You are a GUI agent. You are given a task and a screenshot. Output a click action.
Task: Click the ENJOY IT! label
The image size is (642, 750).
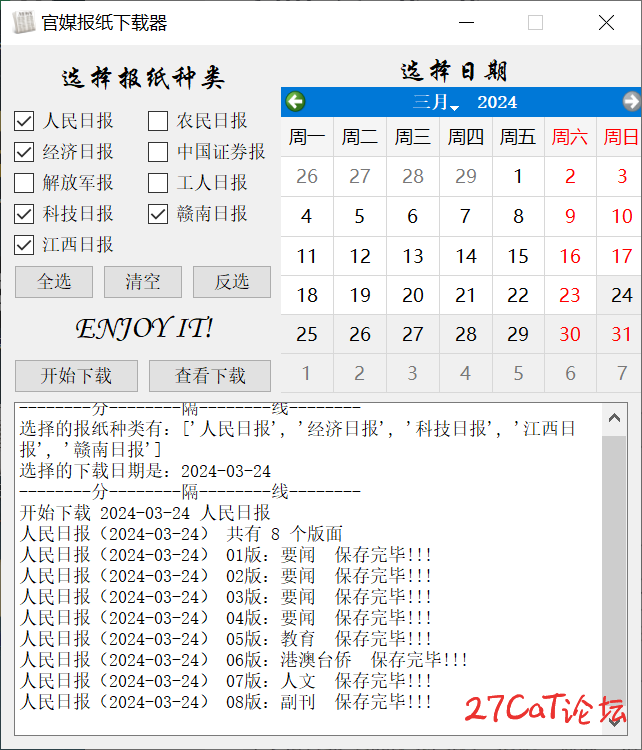click(x=144, y=329)
